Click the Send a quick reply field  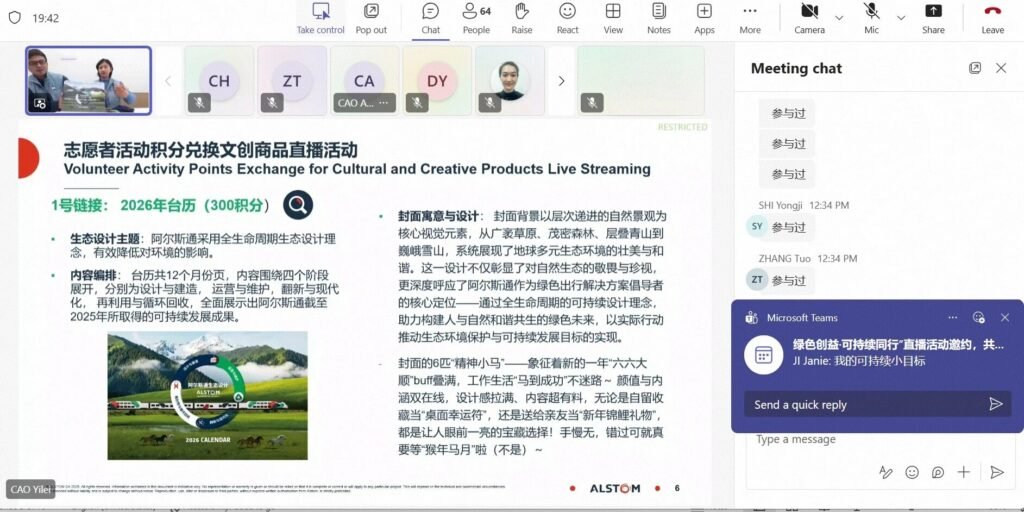pyautogui.click(x=860, y=404)
